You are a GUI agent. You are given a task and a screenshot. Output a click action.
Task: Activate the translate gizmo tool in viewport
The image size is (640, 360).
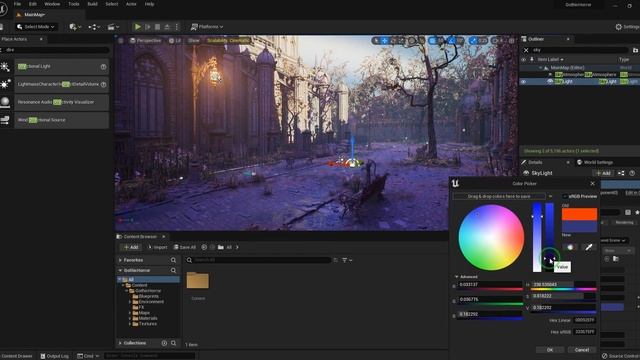coord(384,40)
